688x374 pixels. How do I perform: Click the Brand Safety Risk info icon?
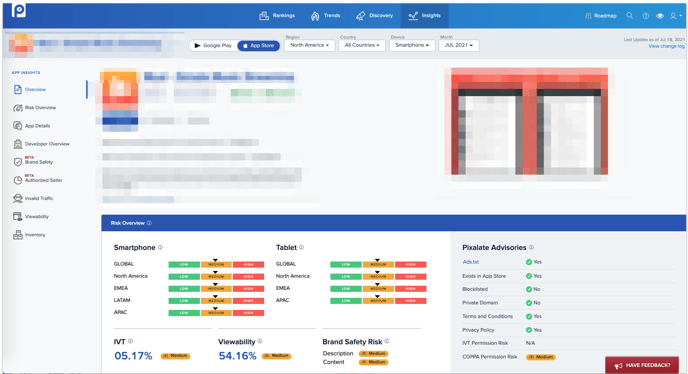point(387,341)
